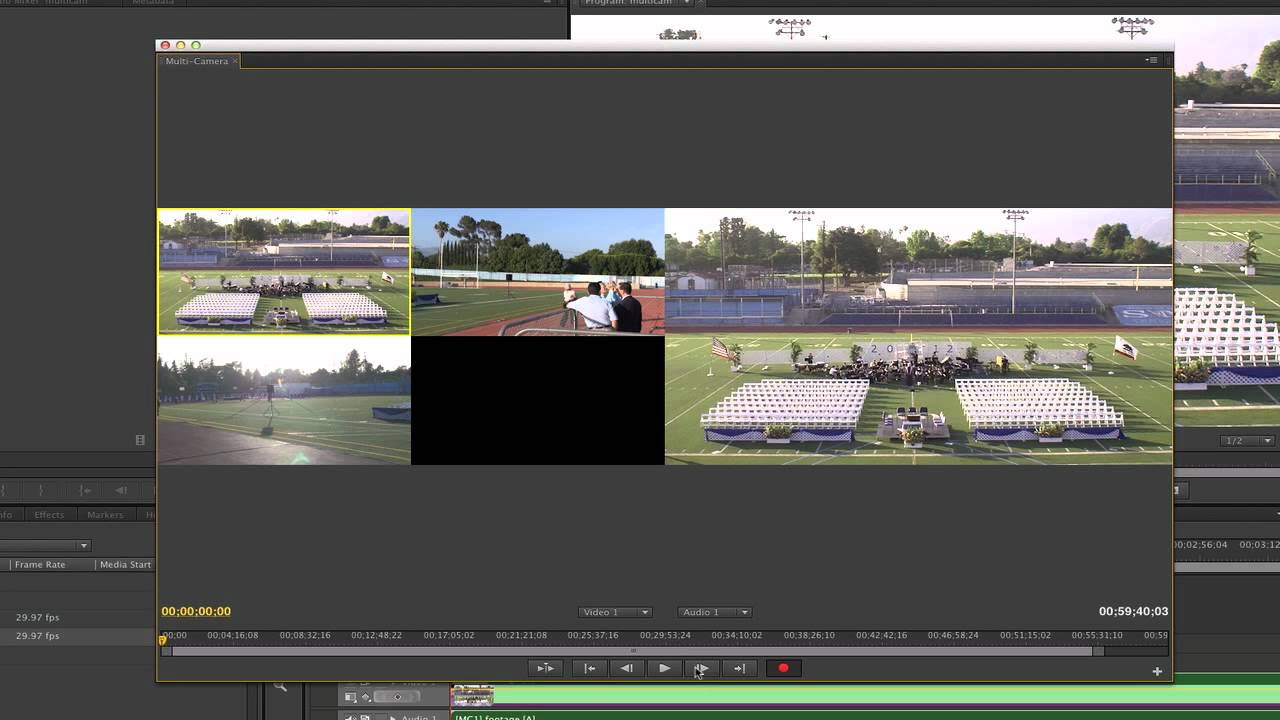Click the macOS yellow minimize window button

point(181,45)
